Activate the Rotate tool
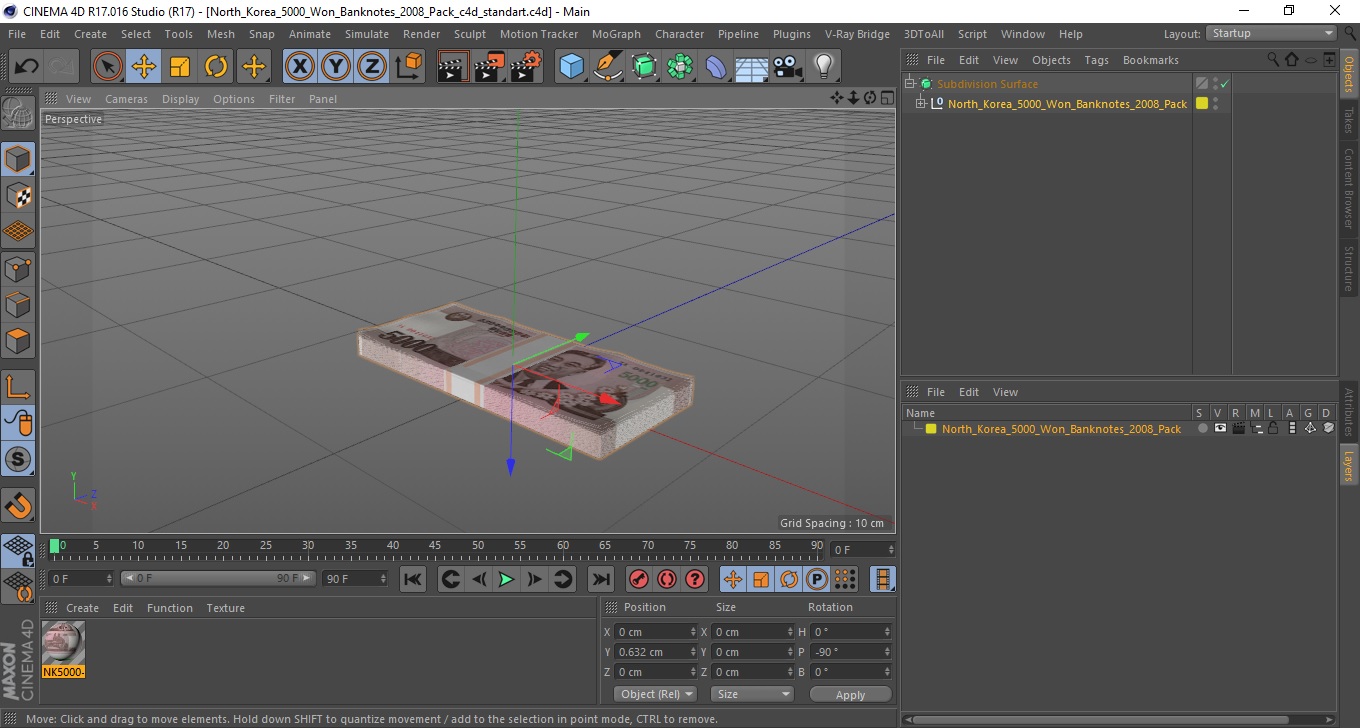1360x728 pixels. click(216, 67)
